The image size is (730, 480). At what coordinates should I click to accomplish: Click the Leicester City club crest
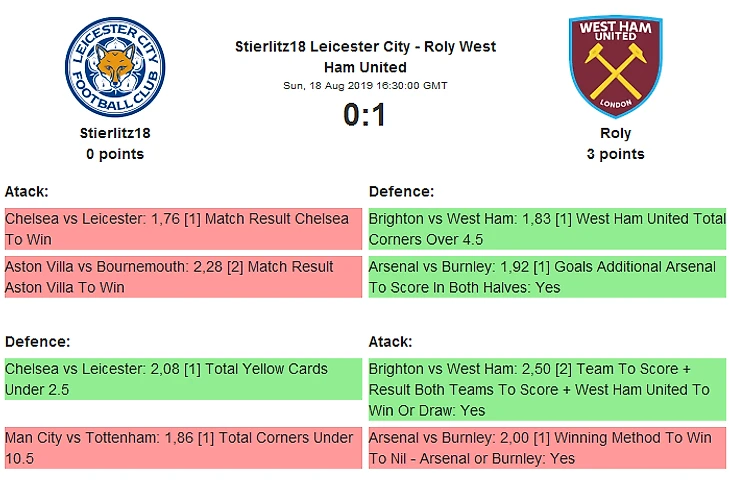(x=115, y=67)
